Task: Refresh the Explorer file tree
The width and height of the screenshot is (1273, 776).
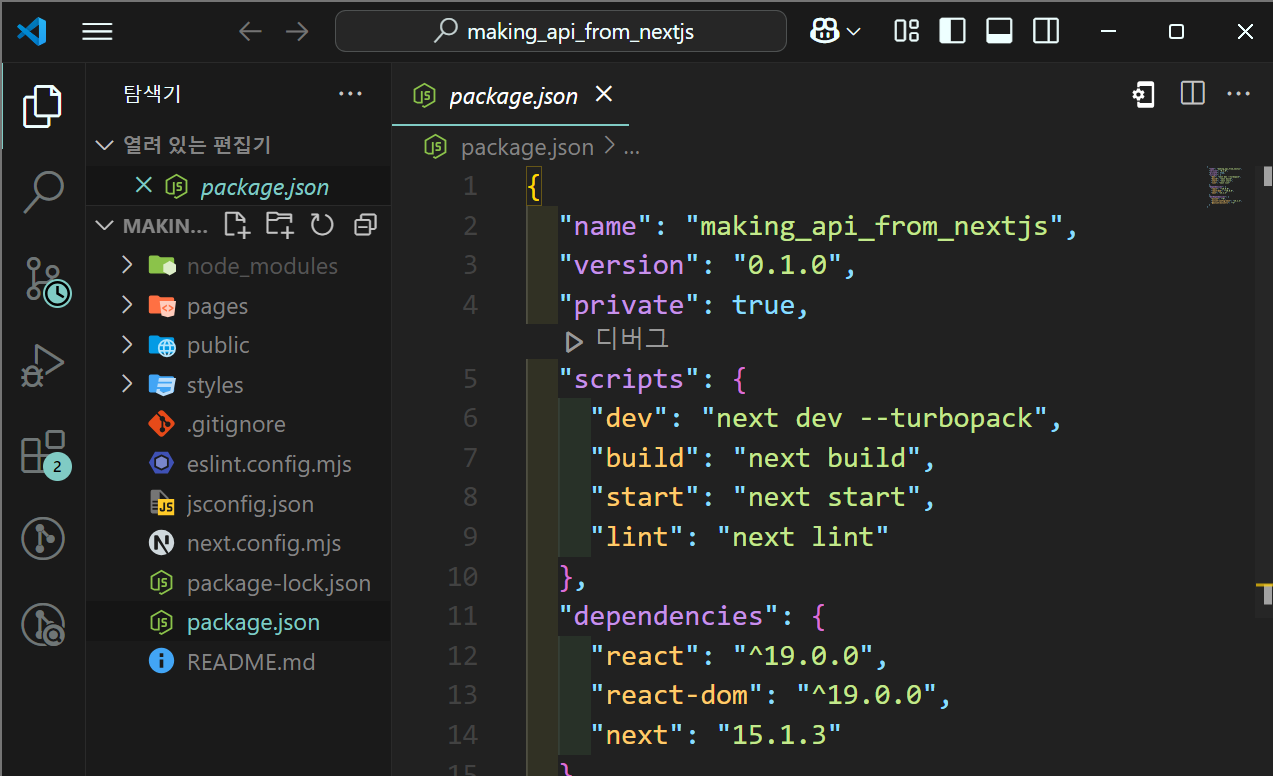Action: tap(322, 225)
